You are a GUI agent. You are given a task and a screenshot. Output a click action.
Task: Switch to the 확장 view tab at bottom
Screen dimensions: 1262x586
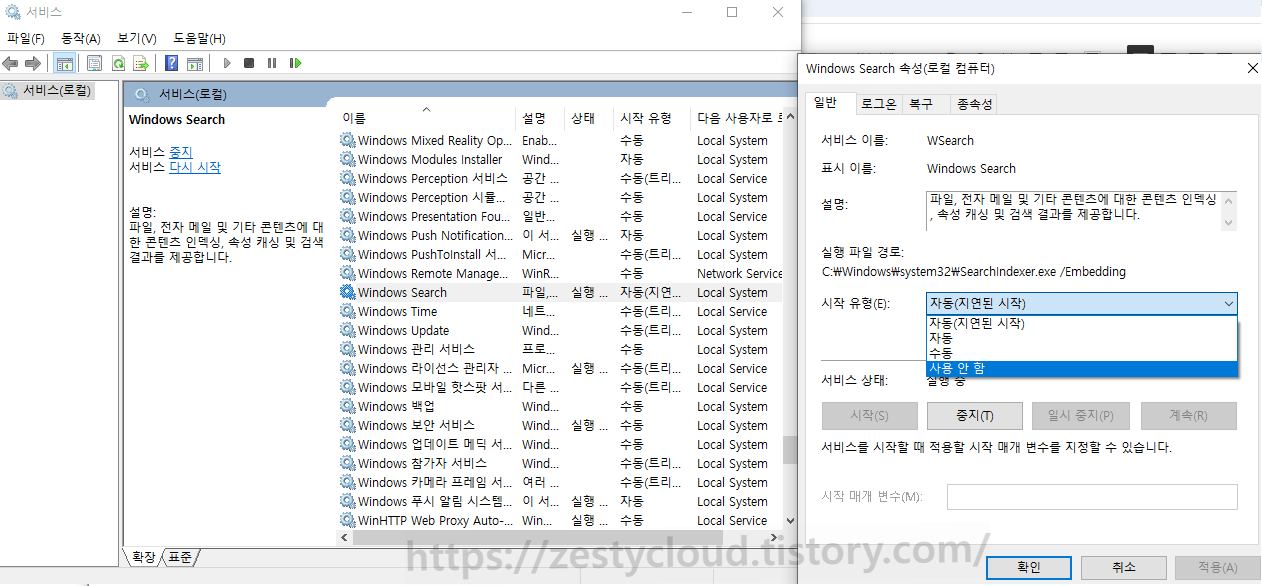click(144, 557)
